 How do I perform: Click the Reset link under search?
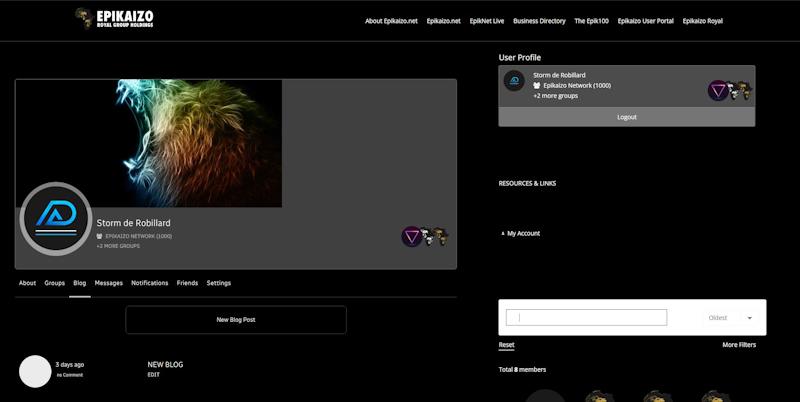(x=507, y=345)
